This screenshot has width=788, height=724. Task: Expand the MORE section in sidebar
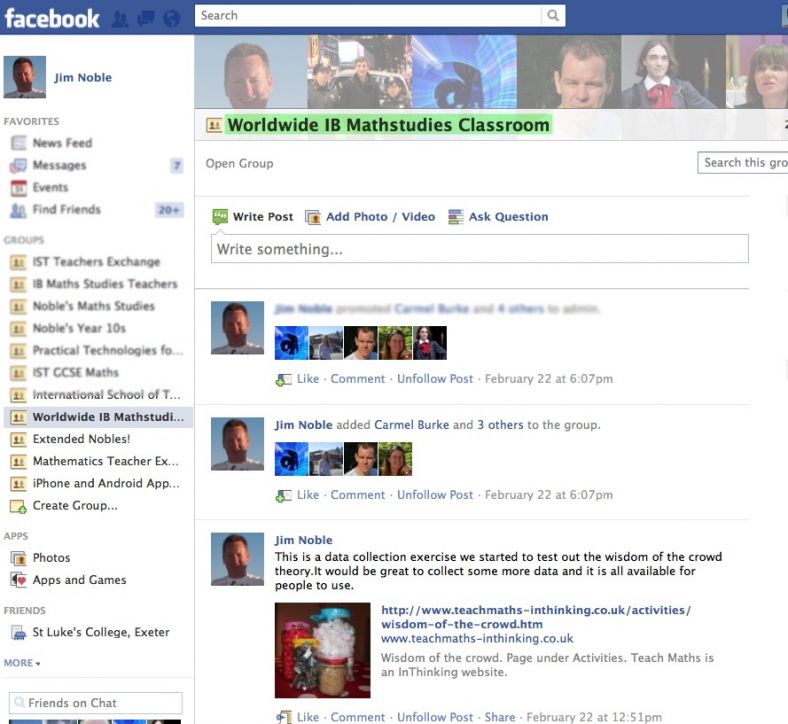(22, 663)
